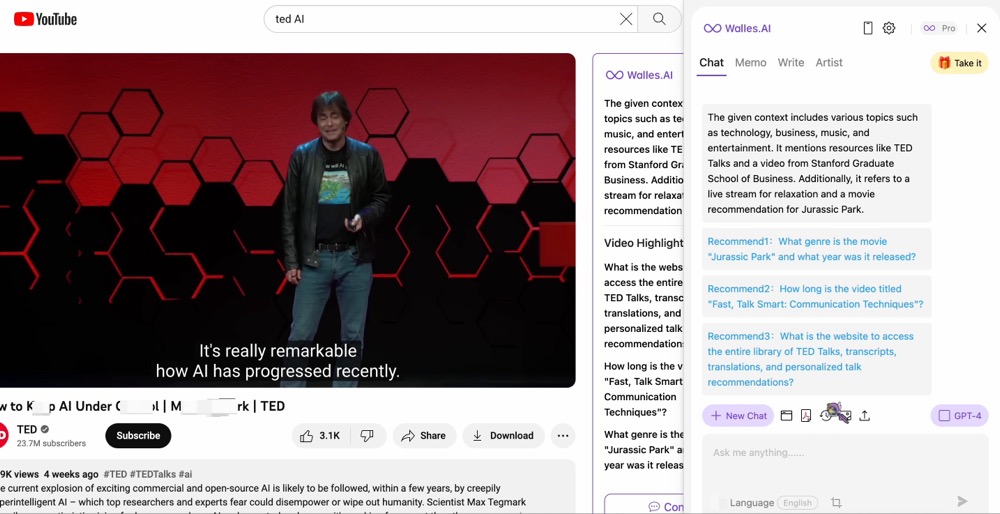This screenshot has width=1000, height=514.
Task: Click the webpage window icon beside New Chat
Action: [786, 416]
